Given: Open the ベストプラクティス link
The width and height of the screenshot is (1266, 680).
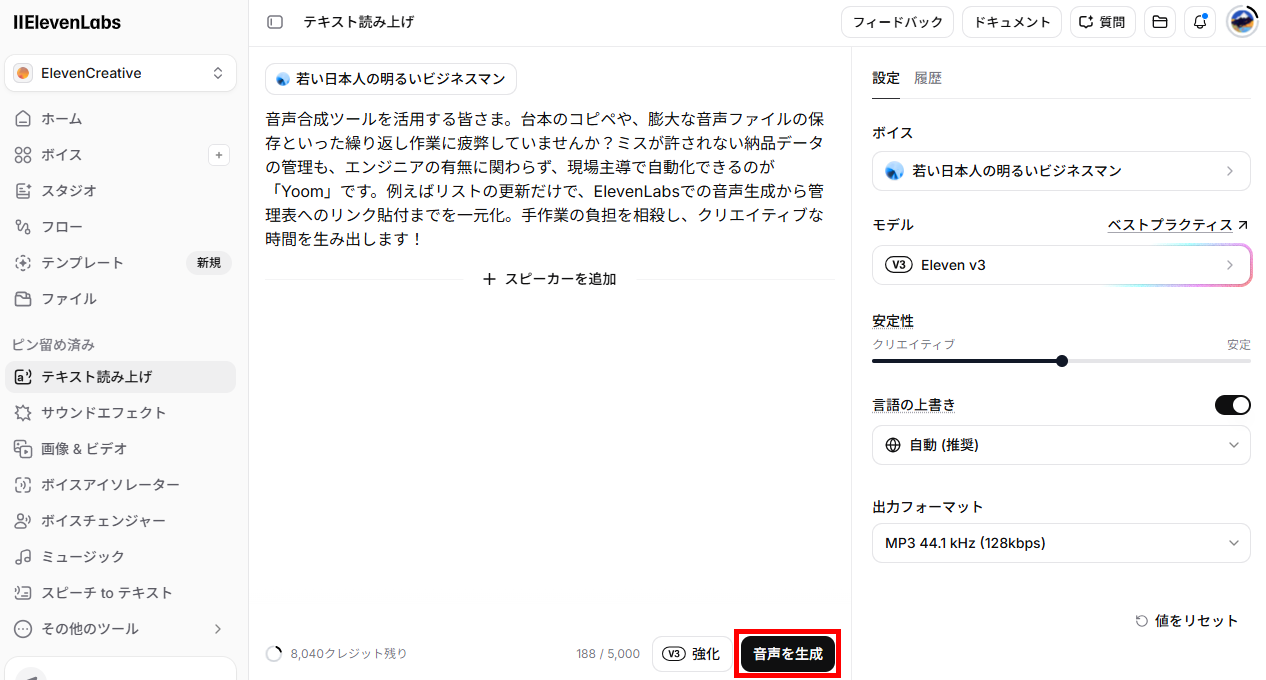Looking at the screenshot, I should tap(1178, 225).
